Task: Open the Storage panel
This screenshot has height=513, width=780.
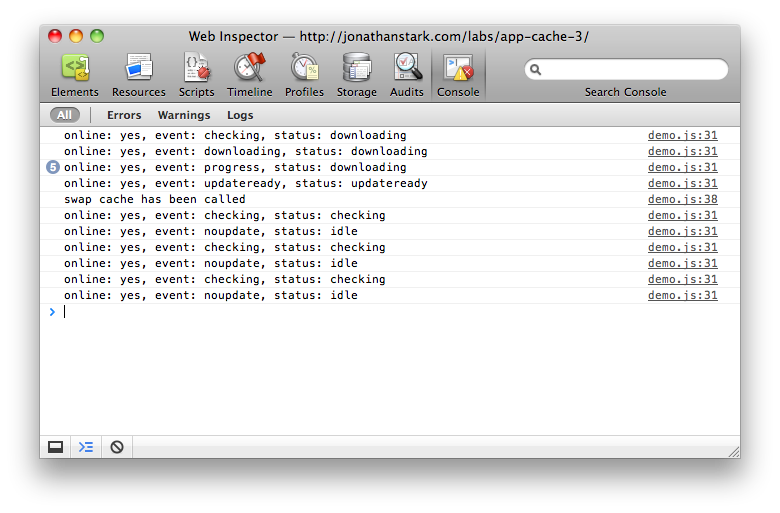Action: pos(357,75)
